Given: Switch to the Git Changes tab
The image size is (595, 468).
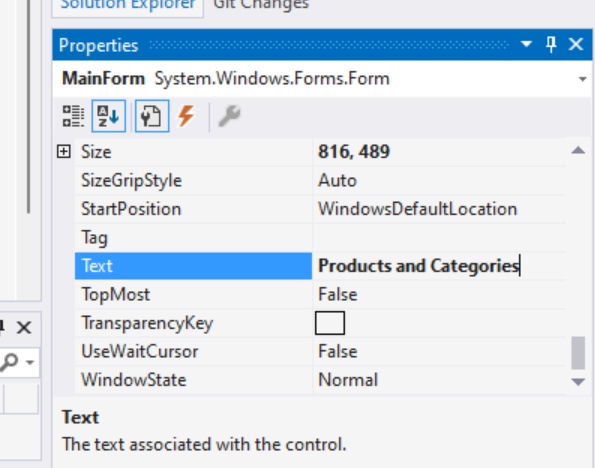Looking at the screenshot, I should click(261, 5).
